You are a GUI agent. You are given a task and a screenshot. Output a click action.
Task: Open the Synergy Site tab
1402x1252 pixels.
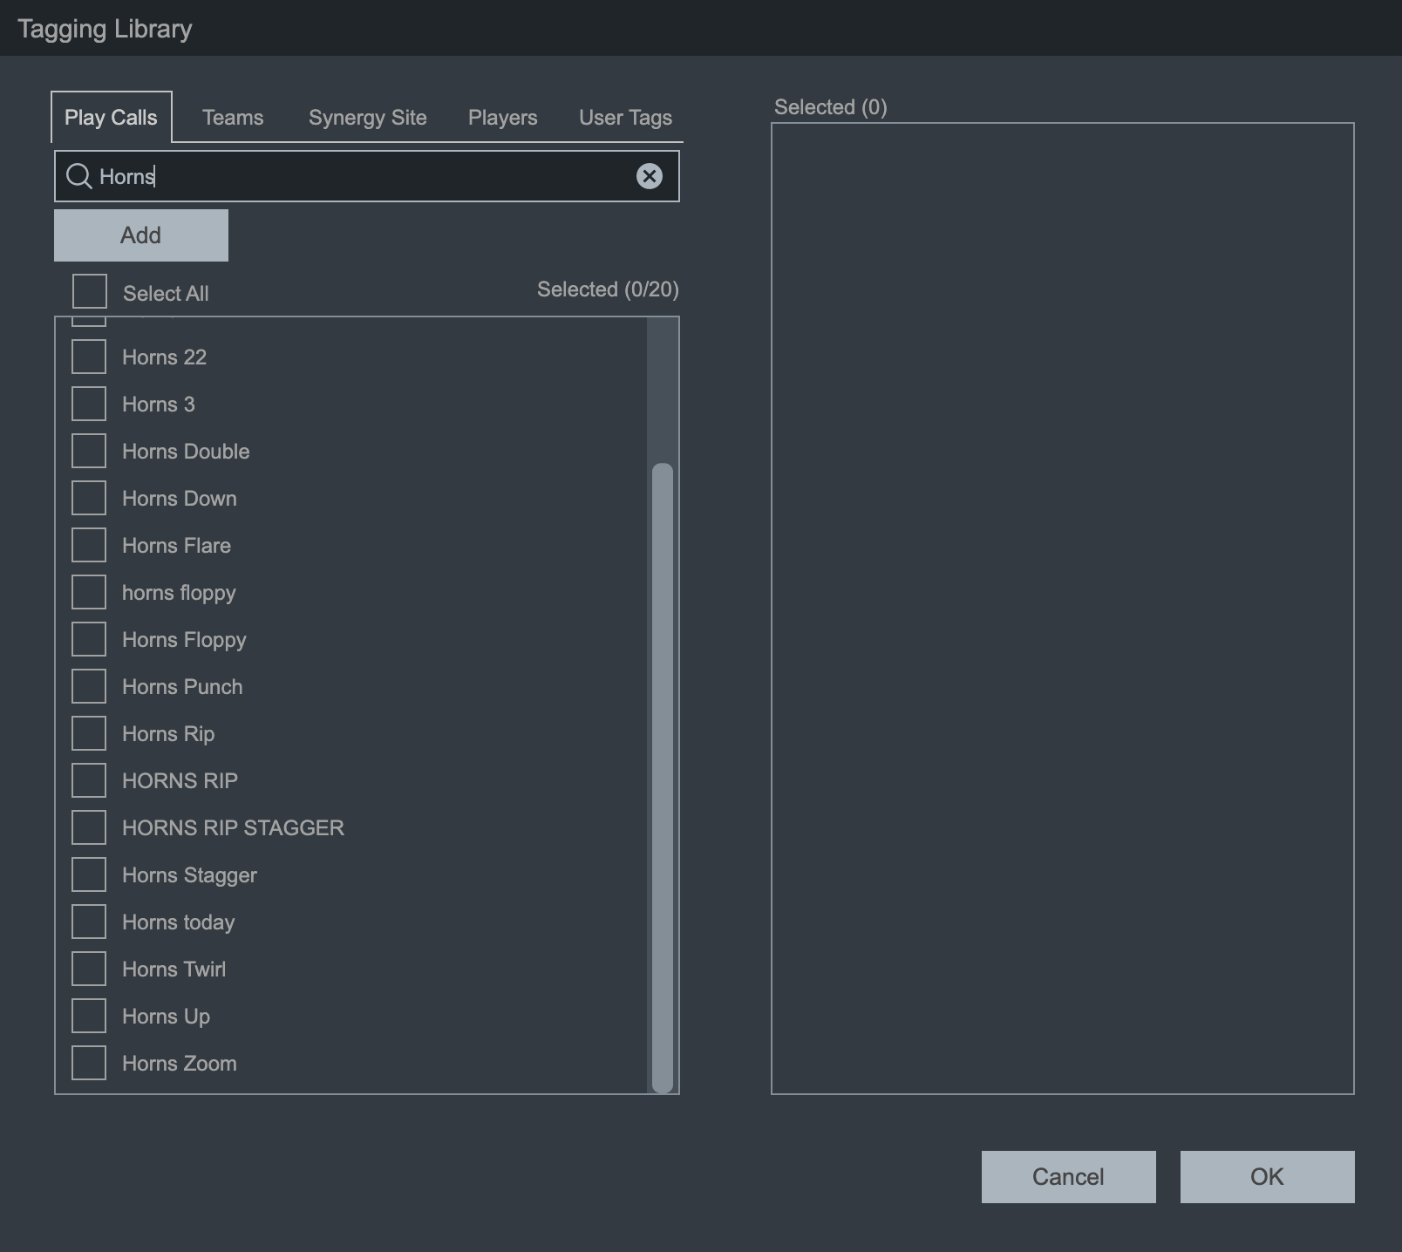[368, 117]
